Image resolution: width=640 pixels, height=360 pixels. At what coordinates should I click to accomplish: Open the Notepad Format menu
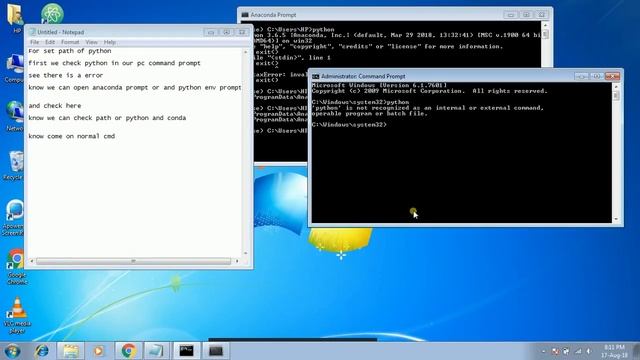point(70,42)
